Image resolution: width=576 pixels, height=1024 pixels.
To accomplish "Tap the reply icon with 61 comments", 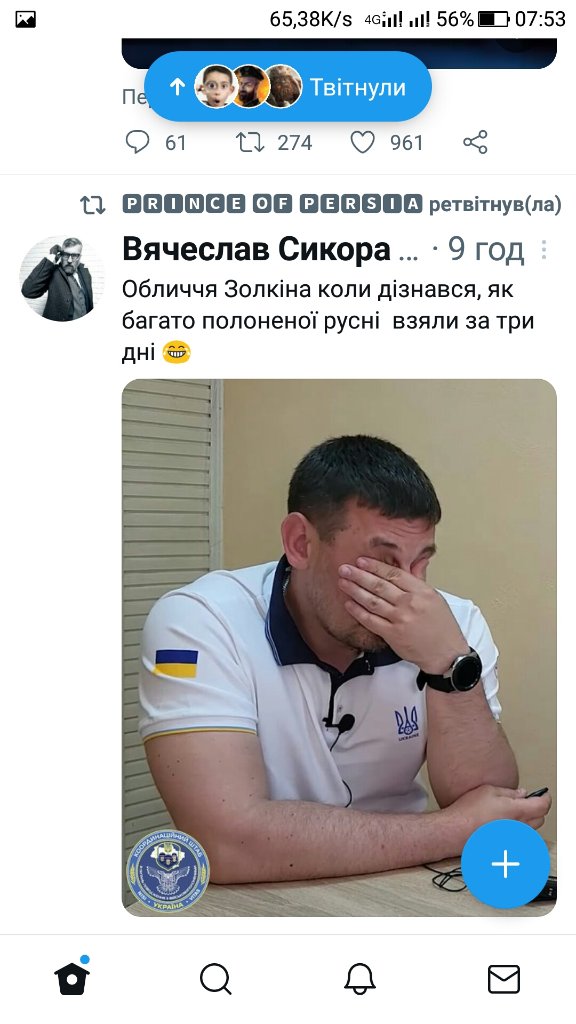I will coord(137,142).
